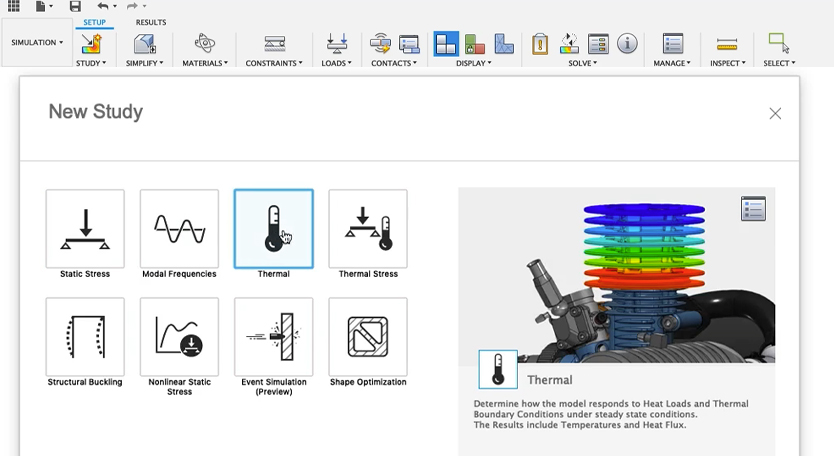The image size is (834, 456).
Task: Select Event Simulation (Preview) study
Action: (273, 337)
